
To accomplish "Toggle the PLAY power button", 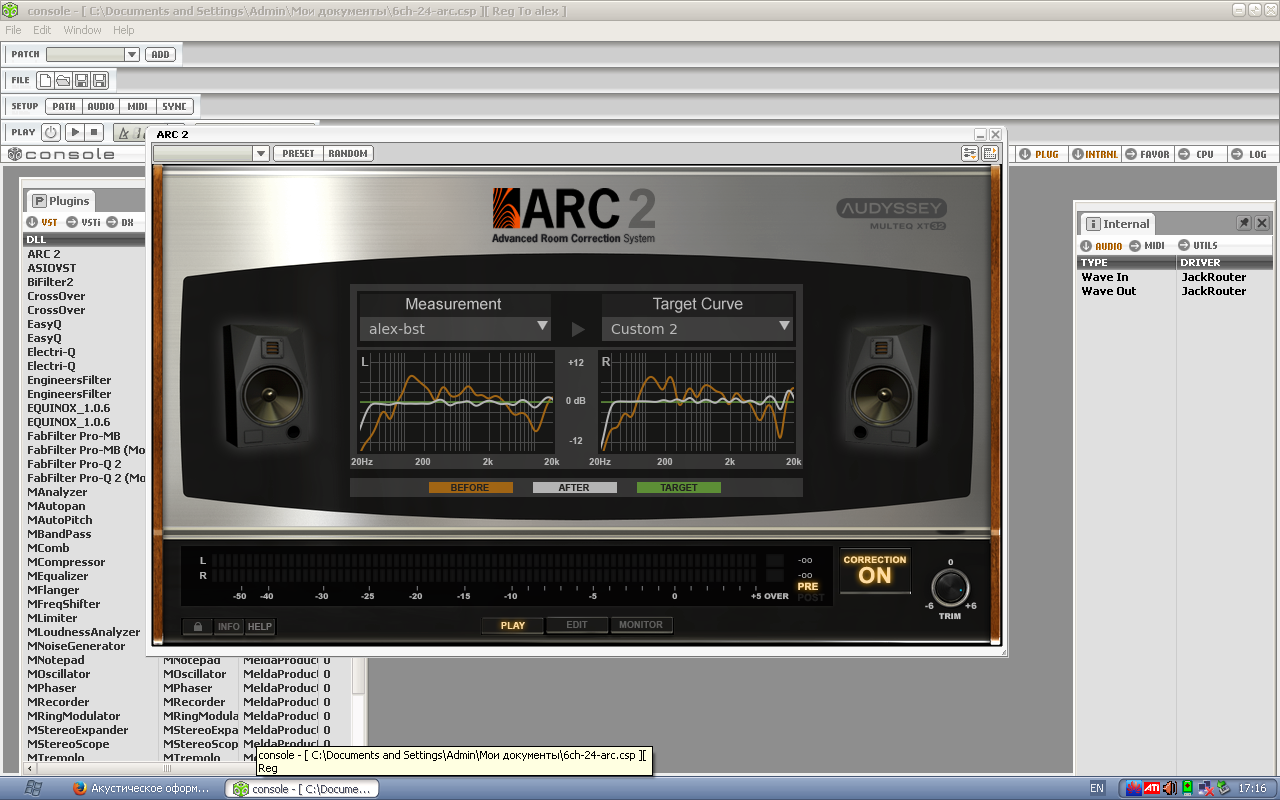I will [51, 132].
